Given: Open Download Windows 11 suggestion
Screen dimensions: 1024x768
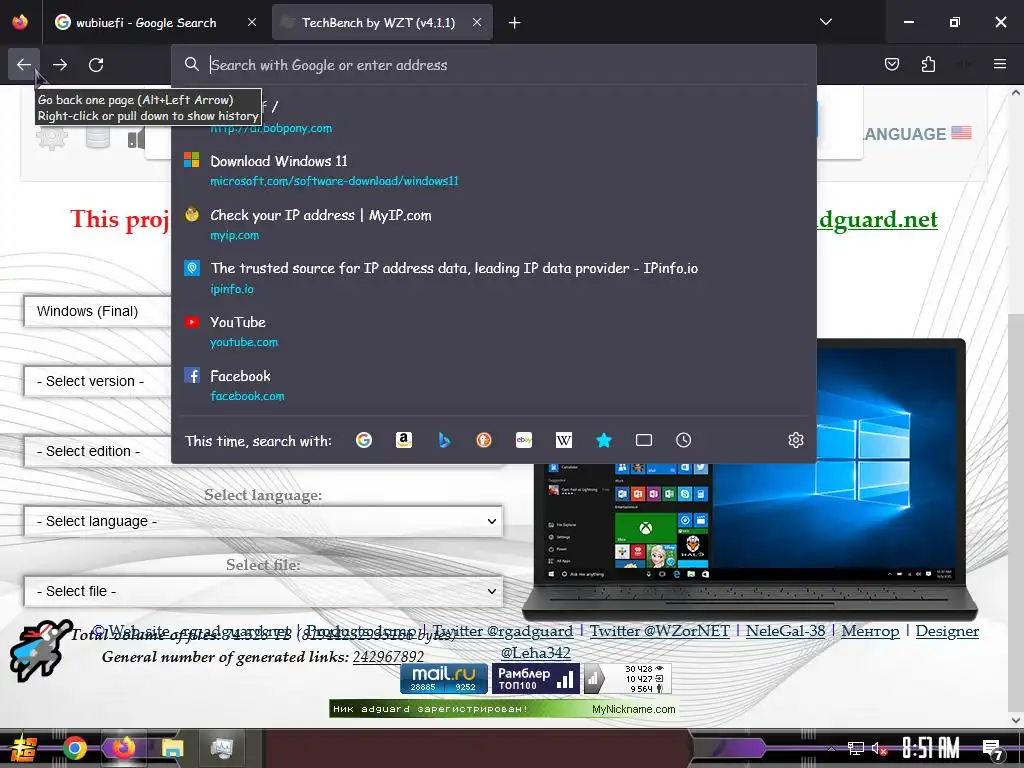Looking at the screenshot, I should click(x=494, y=170).
